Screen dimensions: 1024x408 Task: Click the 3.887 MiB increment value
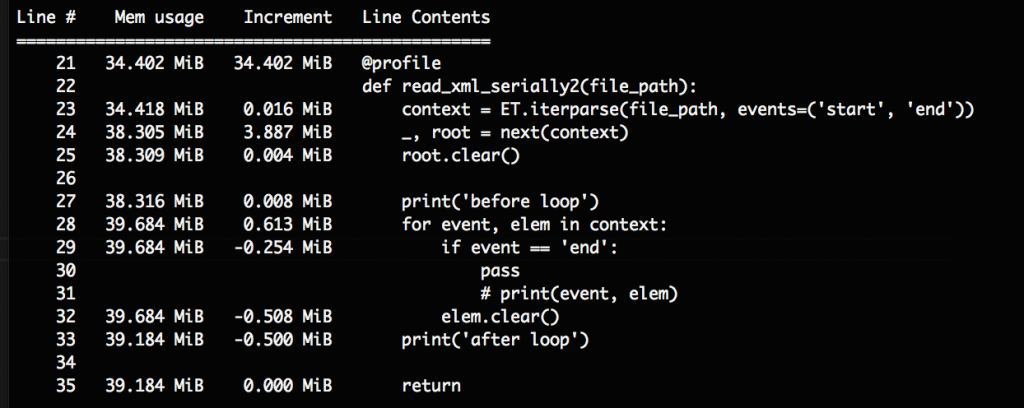pos(288,133)
